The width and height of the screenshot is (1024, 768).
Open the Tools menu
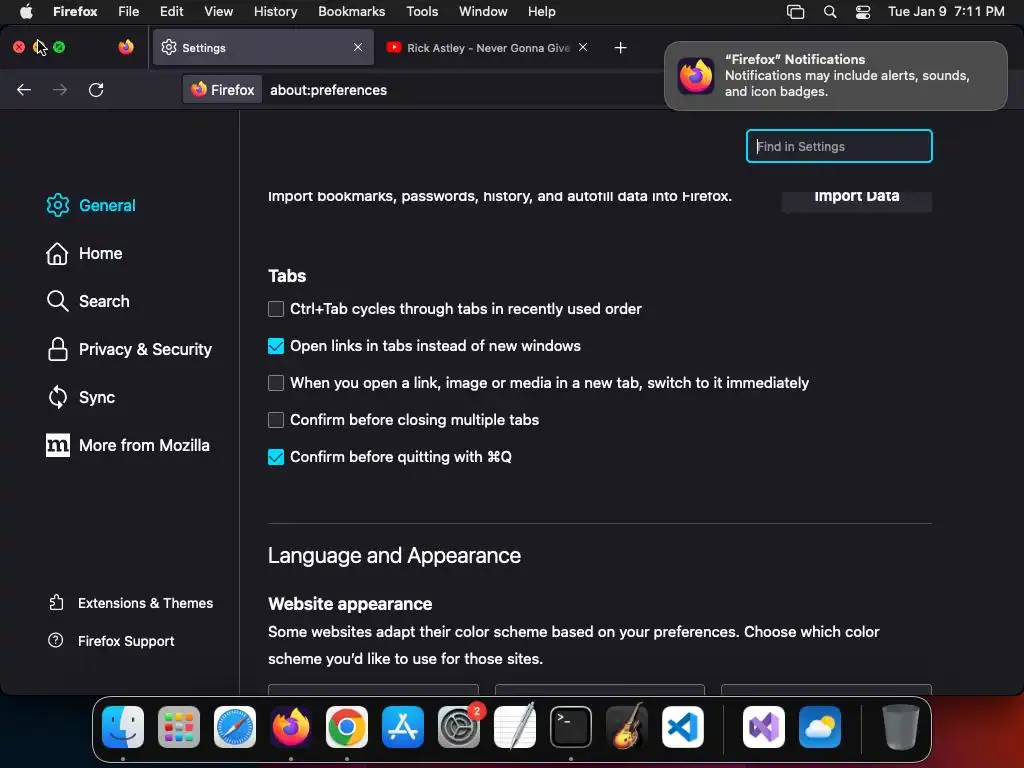[x=422, y=11]
